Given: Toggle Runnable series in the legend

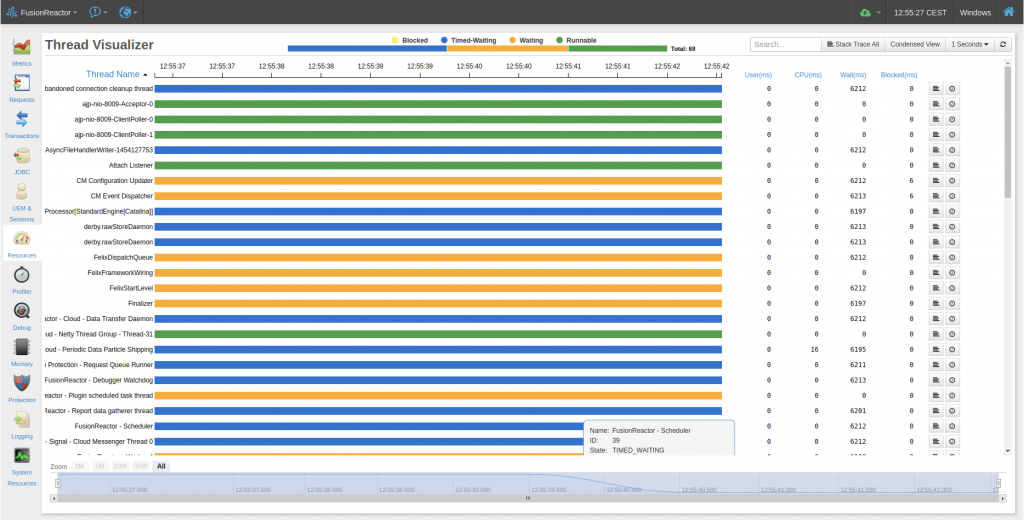Looking at the screenshot, I should pos(576,41).
